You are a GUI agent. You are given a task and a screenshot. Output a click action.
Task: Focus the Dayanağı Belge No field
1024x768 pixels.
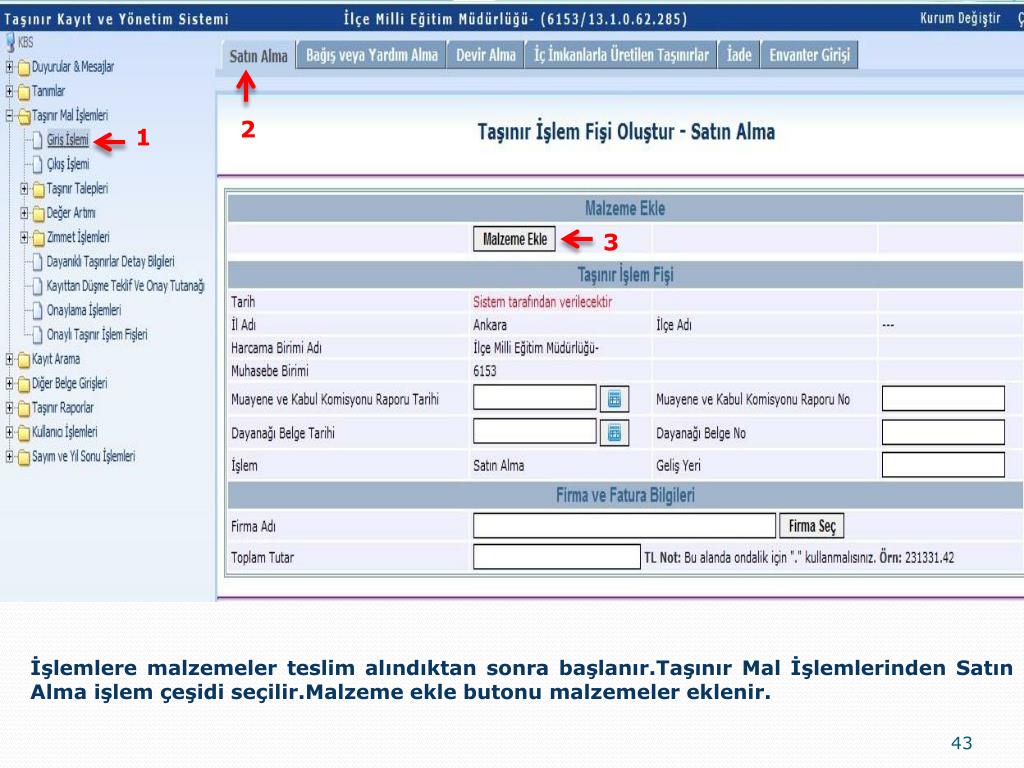click(x=943, y=432)
